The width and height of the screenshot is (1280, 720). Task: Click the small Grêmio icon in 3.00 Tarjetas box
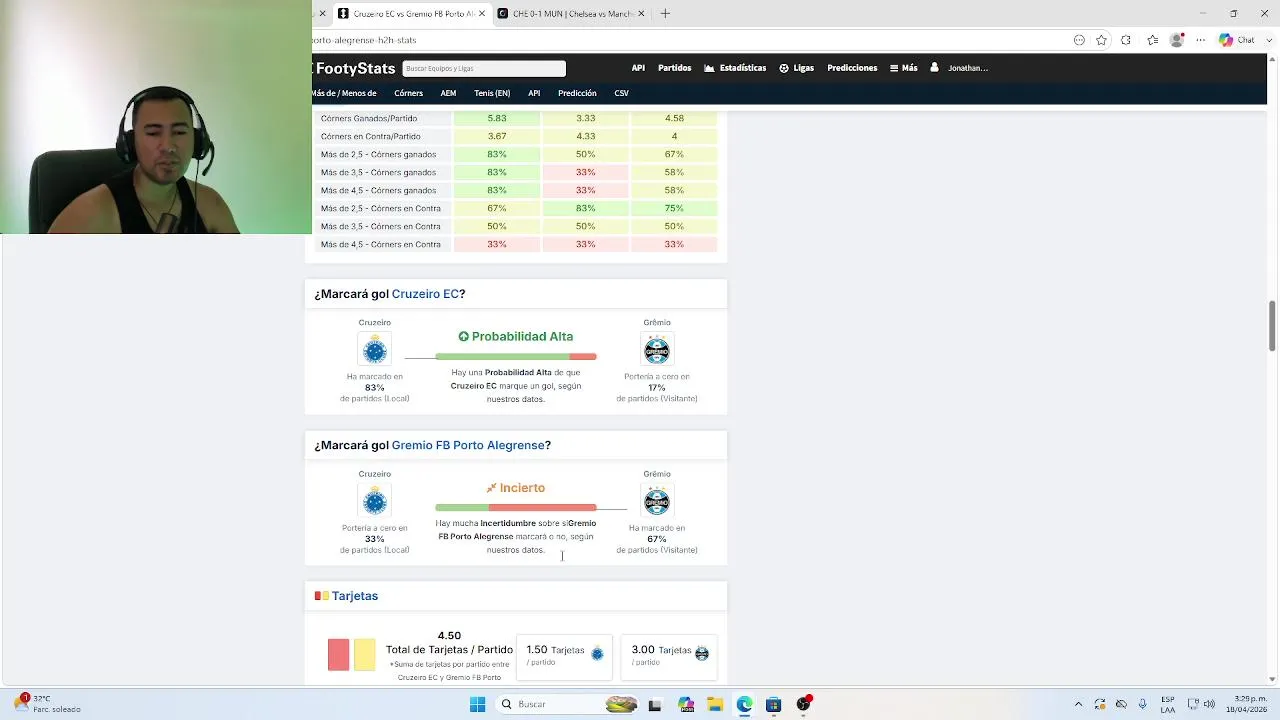click(x=702, y=653)
